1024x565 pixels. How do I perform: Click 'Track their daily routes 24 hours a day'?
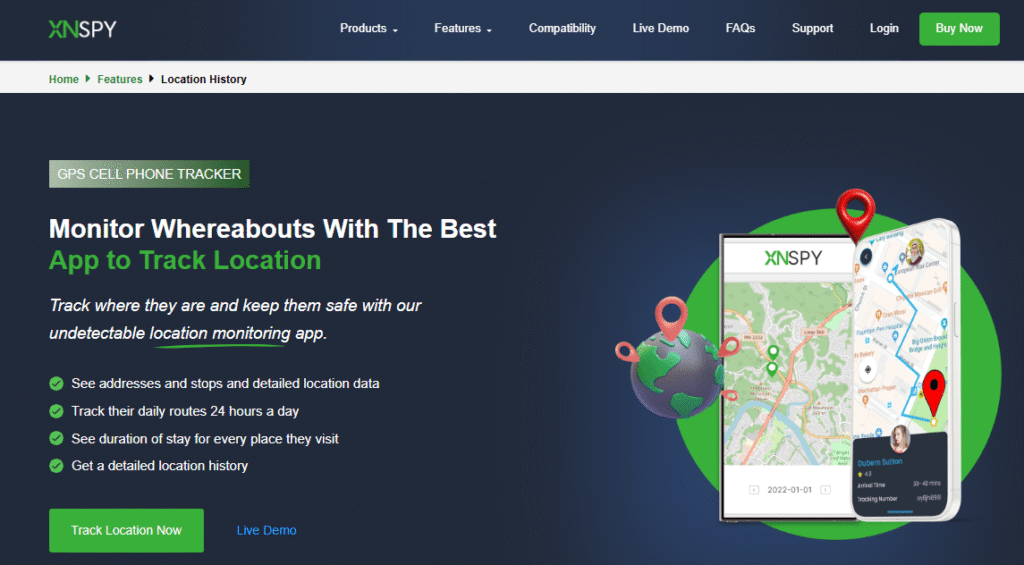pos(185,412)
